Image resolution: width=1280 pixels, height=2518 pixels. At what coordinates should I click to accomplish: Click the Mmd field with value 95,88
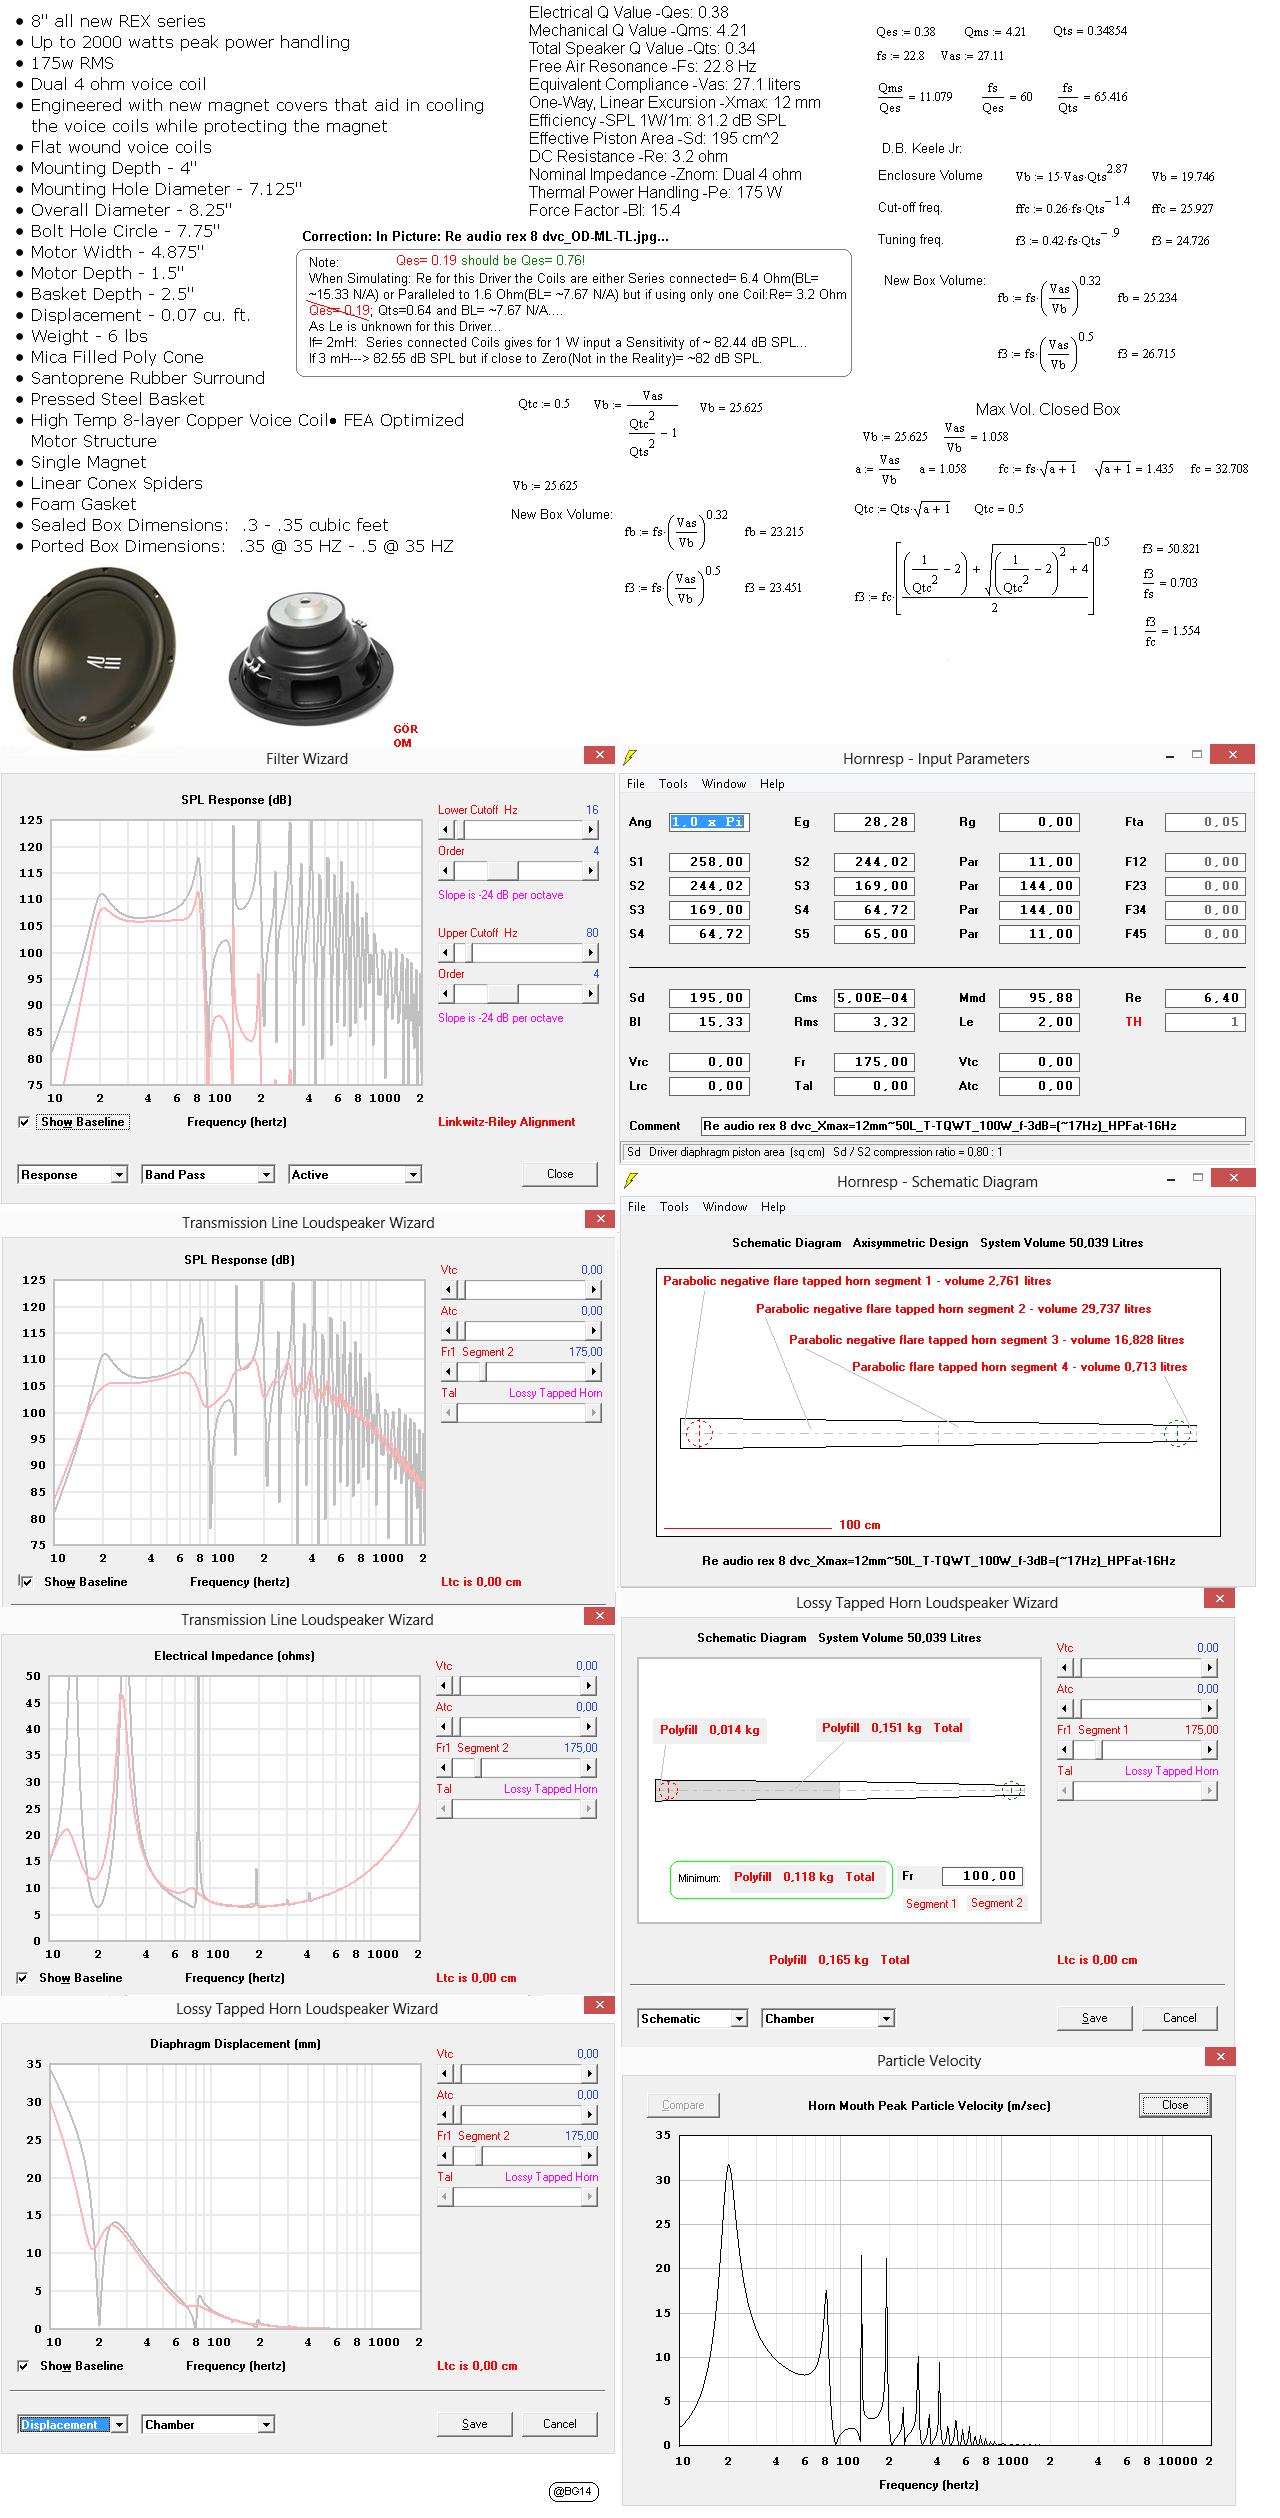click(1038, 998)
